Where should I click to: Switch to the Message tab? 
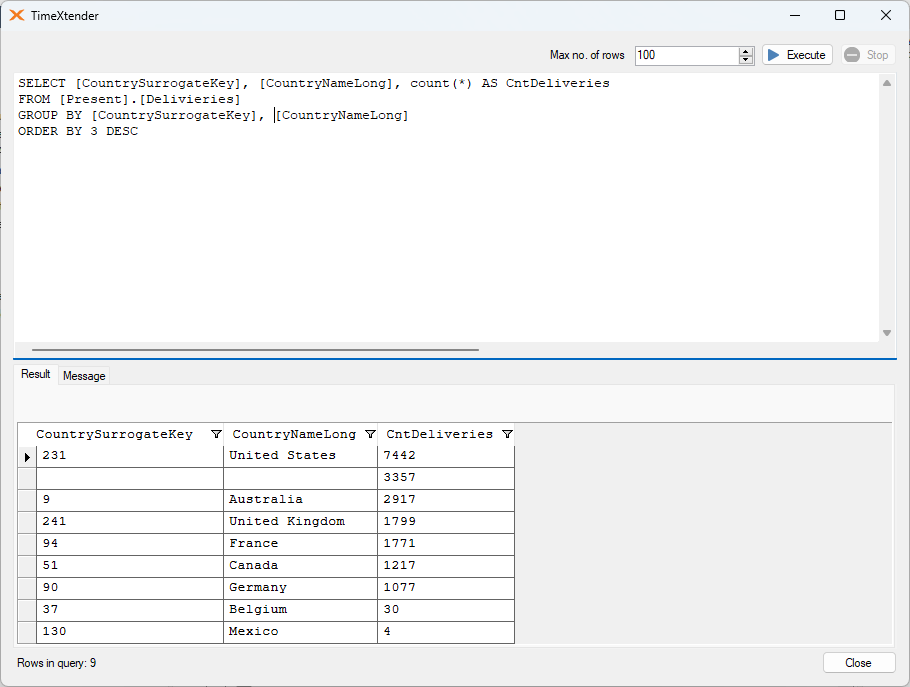(x=84, y=375)
